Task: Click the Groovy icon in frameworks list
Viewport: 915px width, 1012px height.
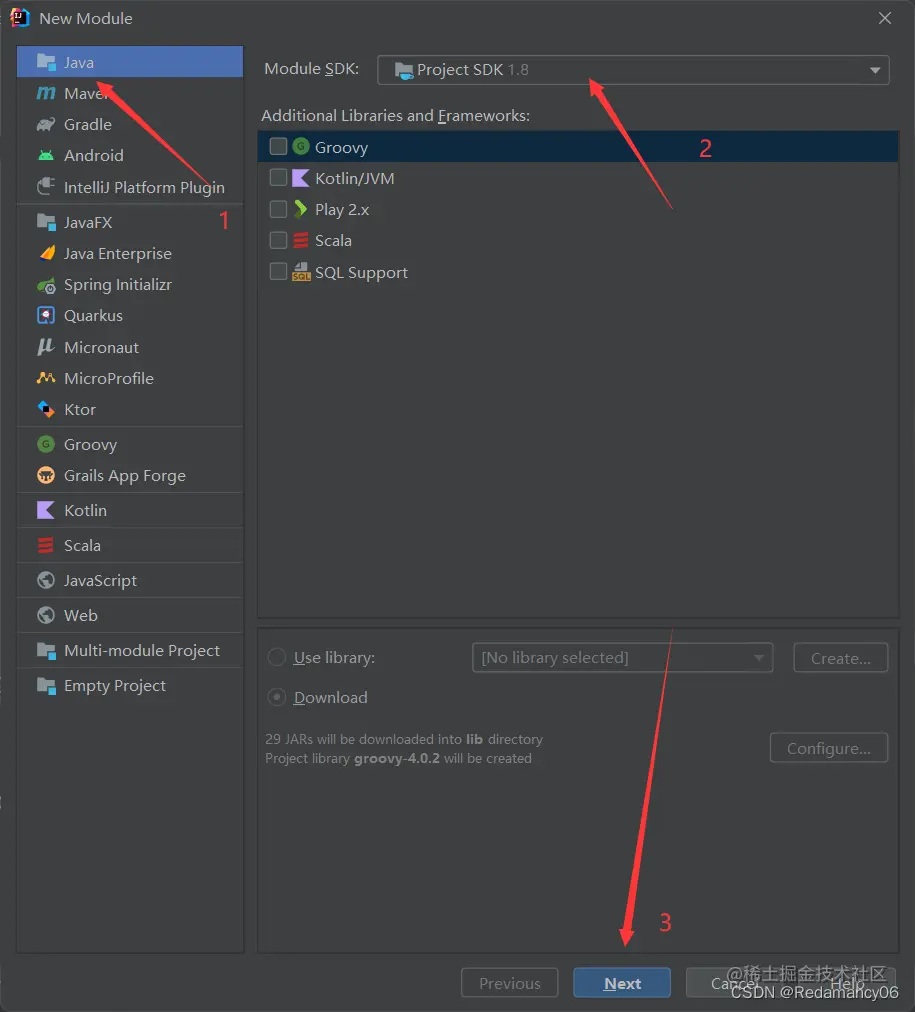Action: pyautogui.click(x=301, y=147)
